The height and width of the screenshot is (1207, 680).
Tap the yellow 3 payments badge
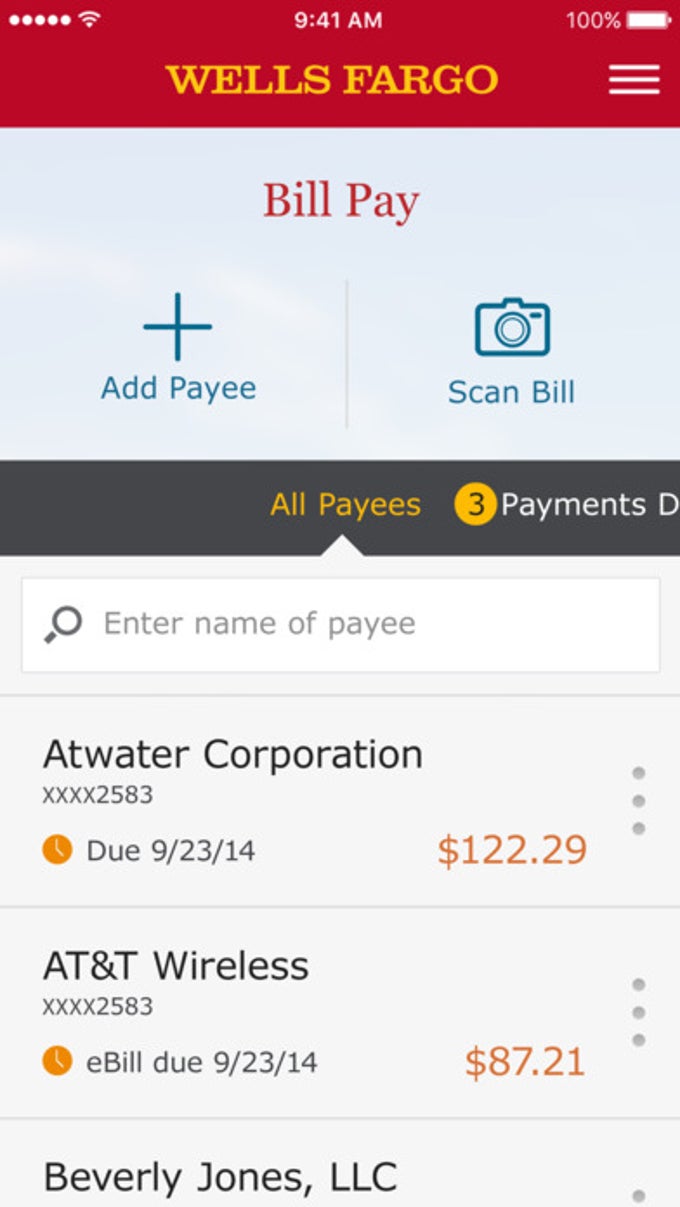click(x=475, y=505)
